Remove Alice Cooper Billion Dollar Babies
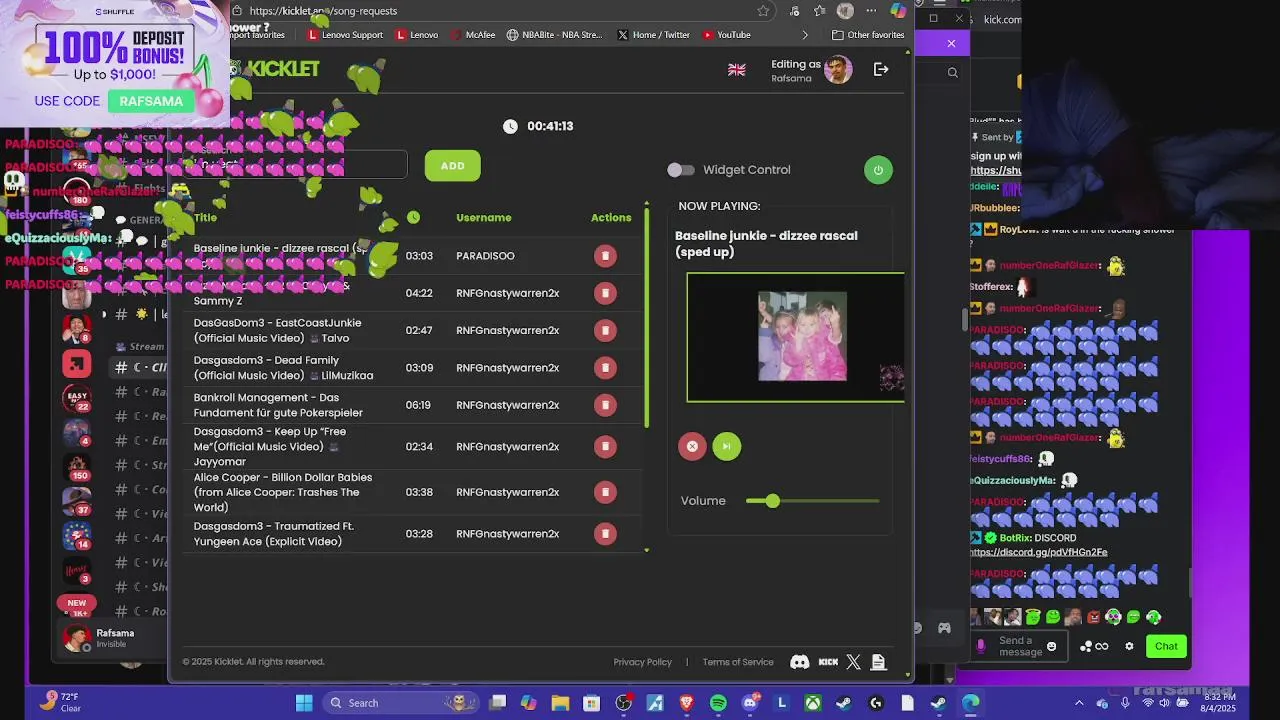1280x720 pixels. [x=605, y=492]
